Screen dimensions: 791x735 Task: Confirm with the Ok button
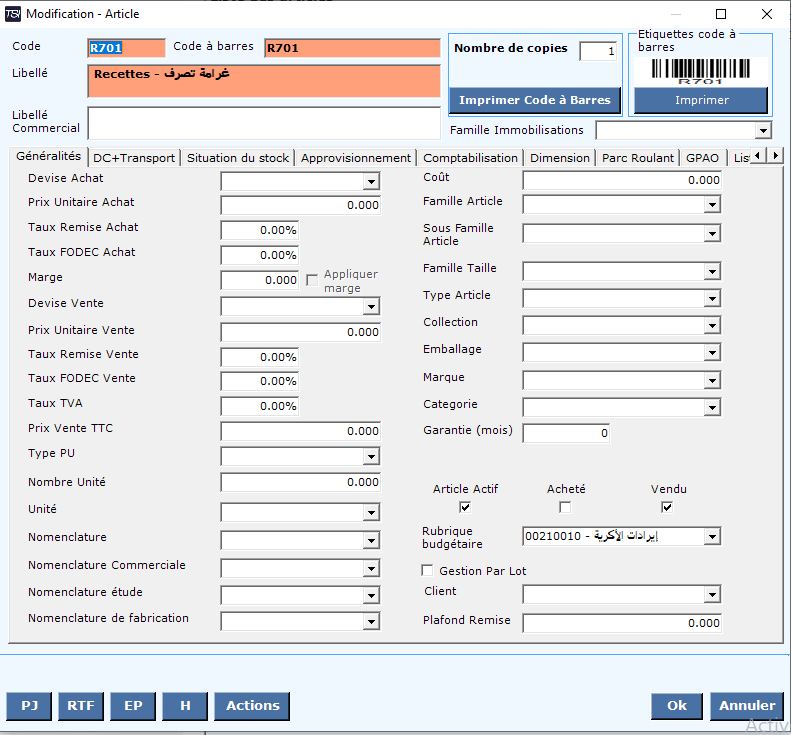pos(677,706)
